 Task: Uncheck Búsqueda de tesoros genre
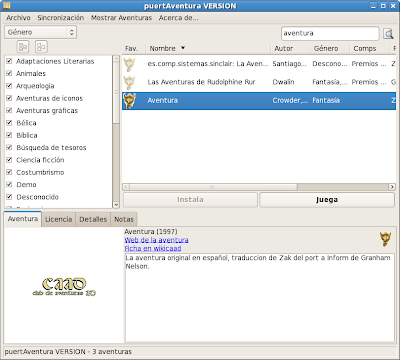coord(9,147)
